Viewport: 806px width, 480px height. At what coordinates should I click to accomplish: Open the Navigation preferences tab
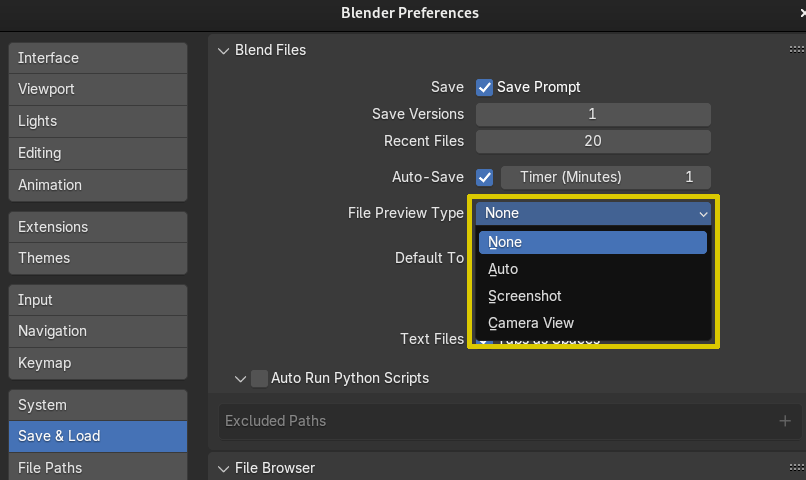pos(98,331)
